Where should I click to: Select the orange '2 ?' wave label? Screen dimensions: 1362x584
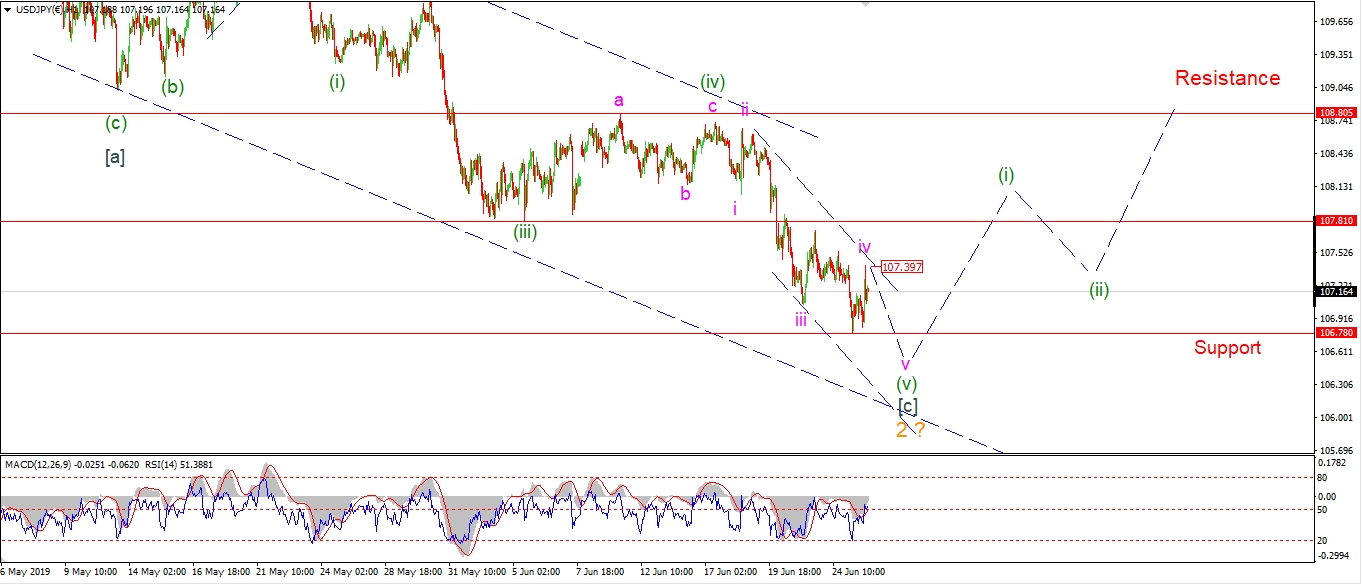pos(909,430)
